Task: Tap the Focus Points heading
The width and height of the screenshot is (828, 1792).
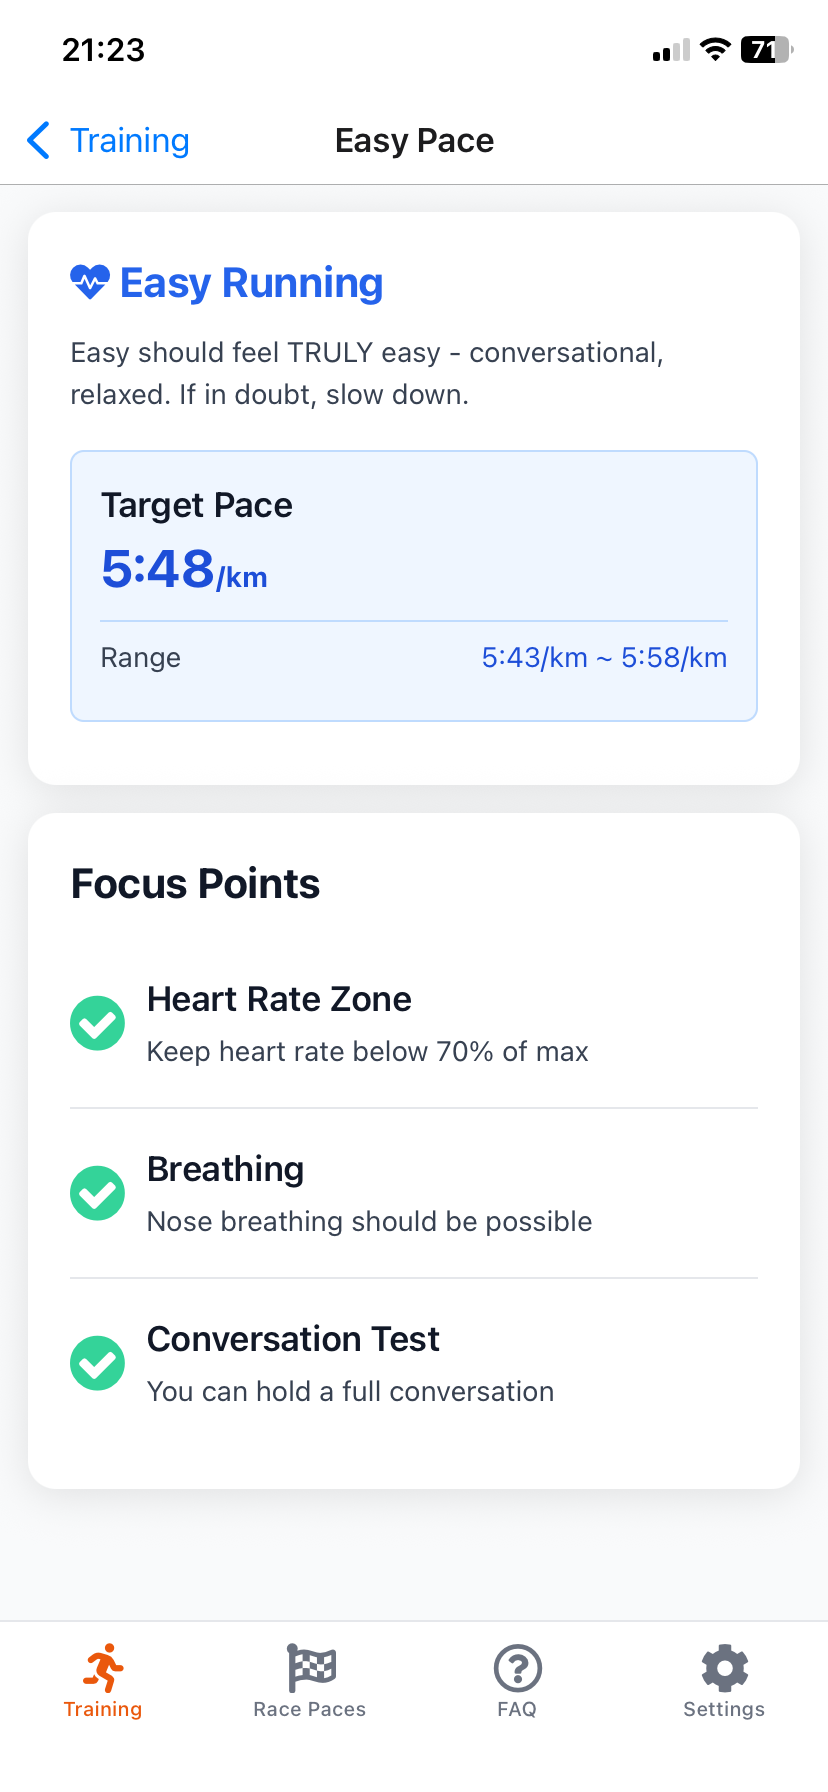Action: click(x=196, y=884)
